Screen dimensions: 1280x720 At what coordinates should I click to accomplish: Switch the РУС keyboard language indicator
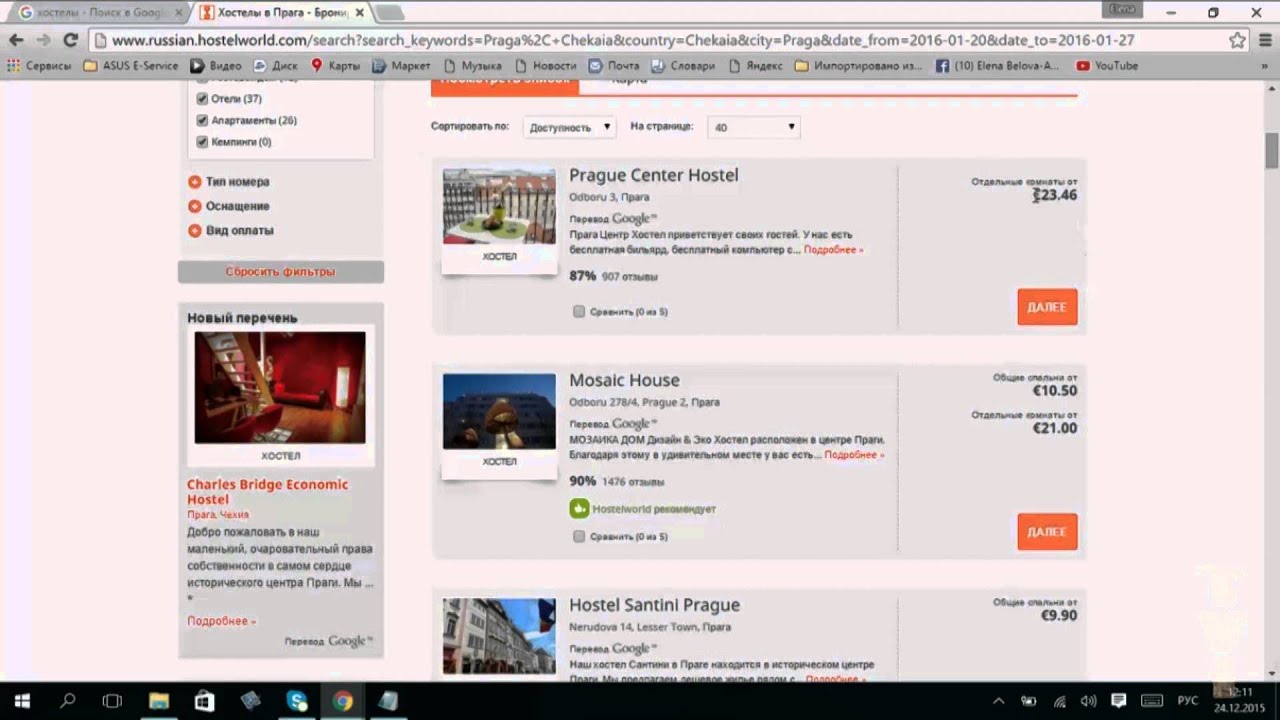tap(1187, 701)
